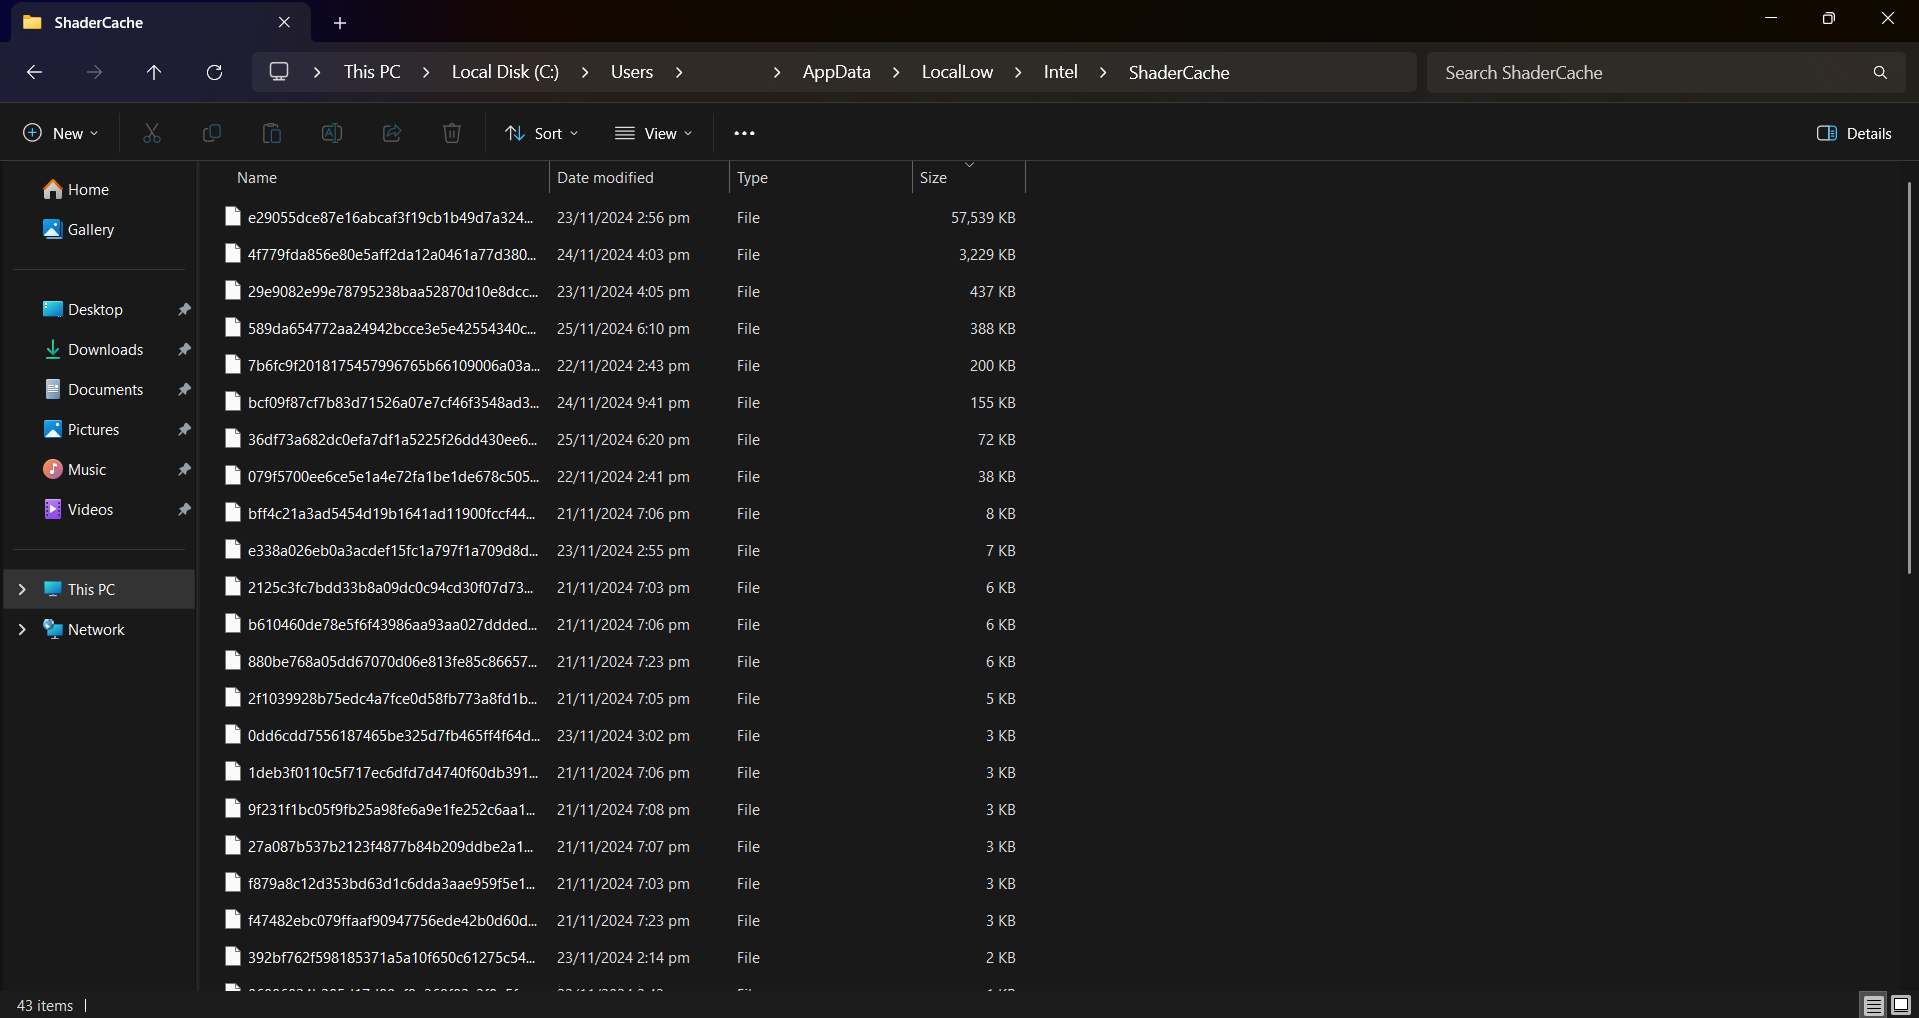Open the New item menu

[x=61, y=133]
